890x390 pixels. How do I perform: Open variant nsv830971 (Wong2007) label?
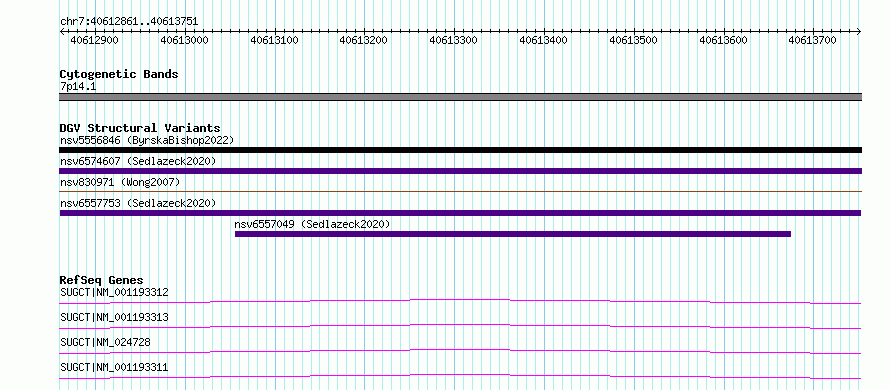click(120, 182)
